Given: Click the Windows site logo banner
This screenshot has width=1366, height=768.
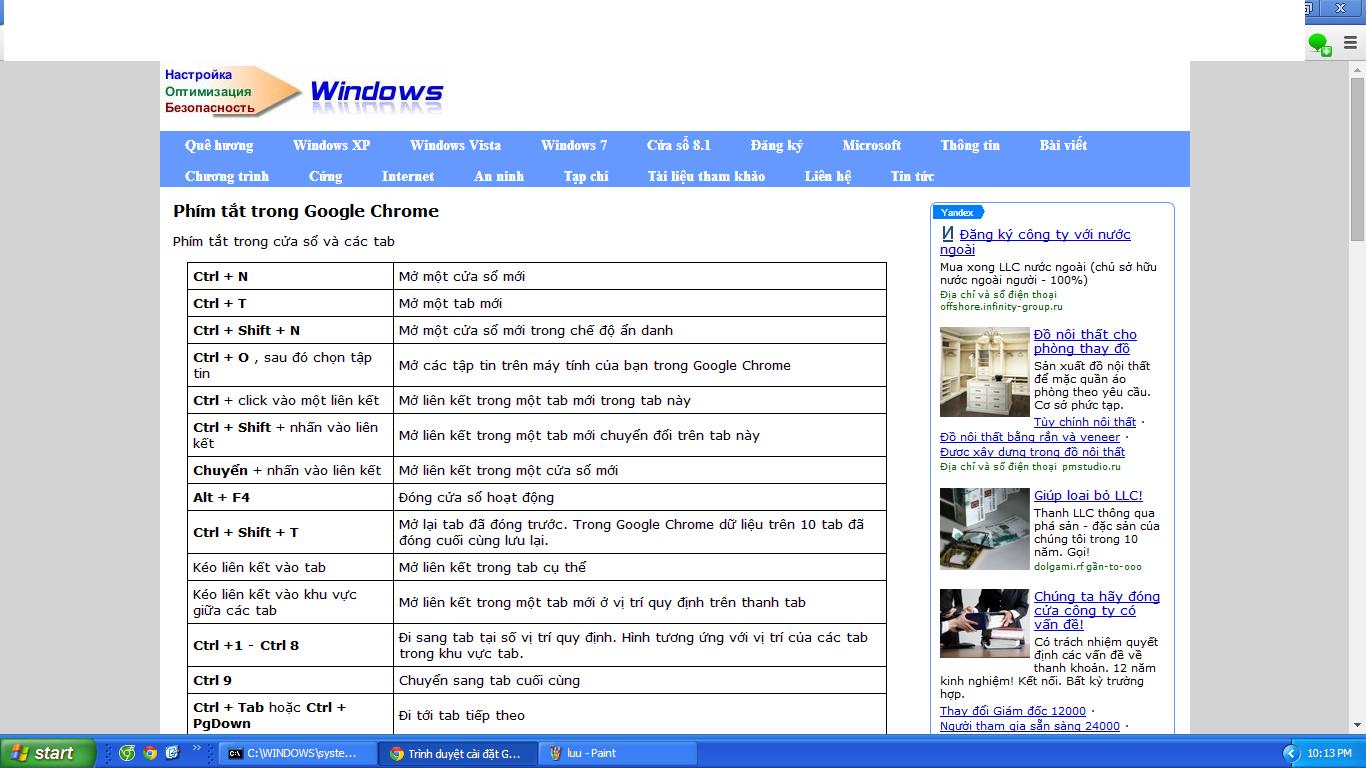Looking at the screenshot, I should pyautogui.click(x=304, y=91).
